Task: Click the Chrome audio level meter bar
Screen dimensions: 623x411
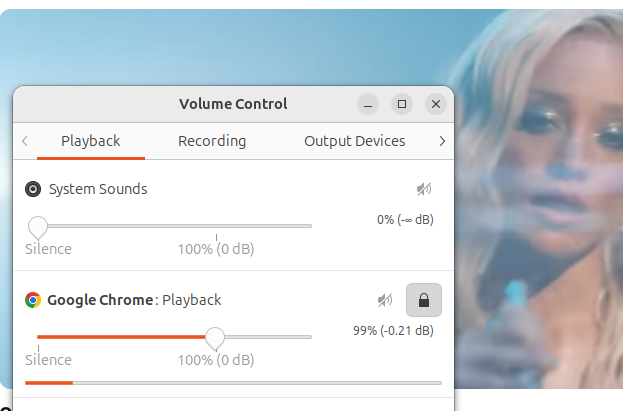Action: click(x=232, y=382)
